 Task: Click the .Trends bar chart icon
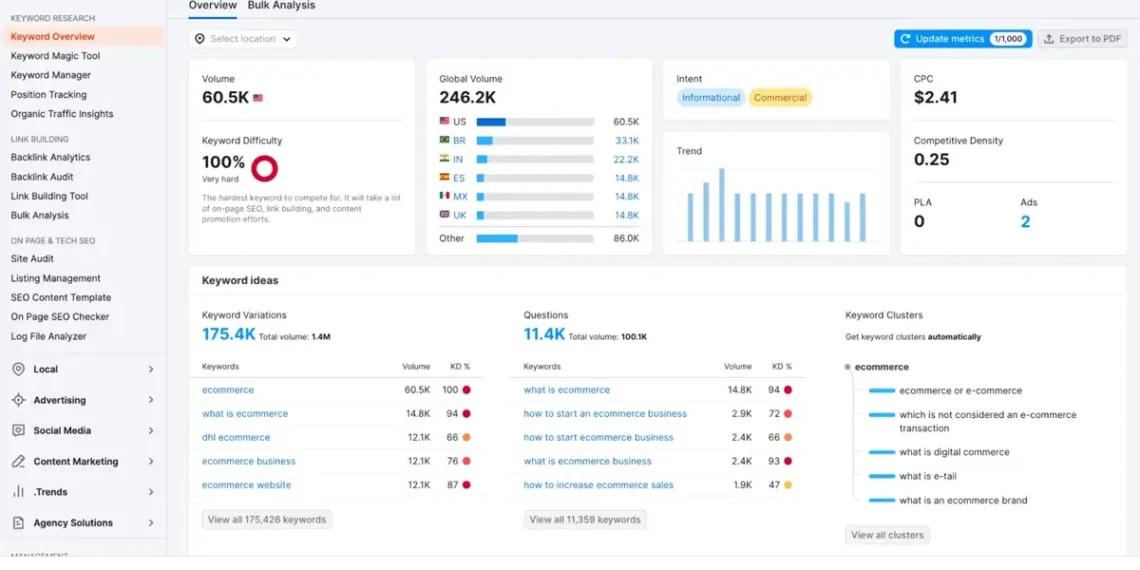18,492
